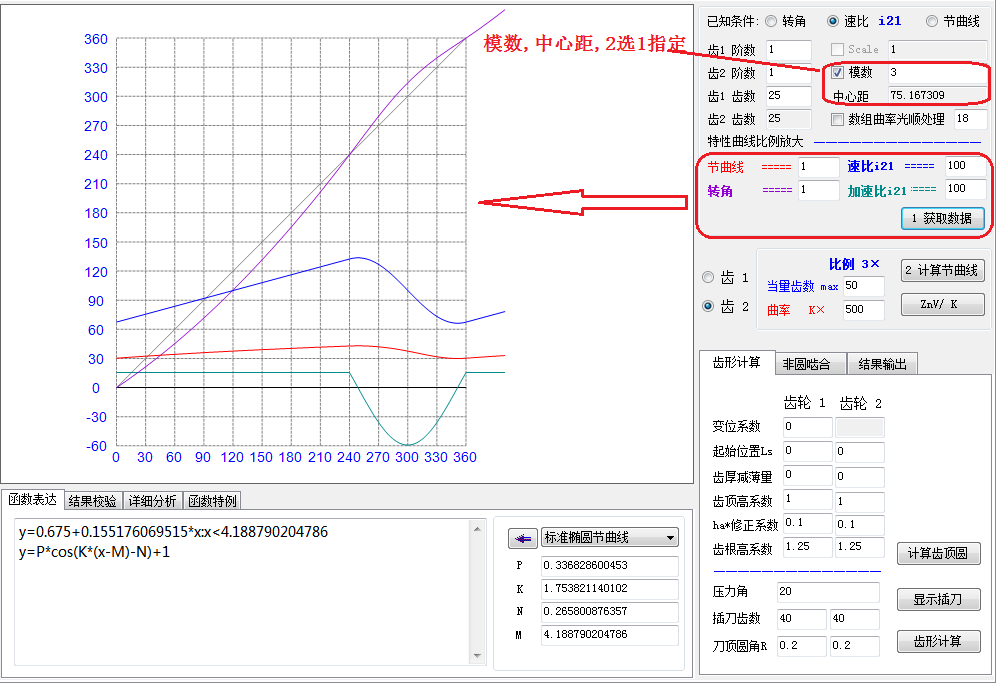Switch to the 结果校验 tab
This screenshot has height=683, width=996.
(92, 501)
